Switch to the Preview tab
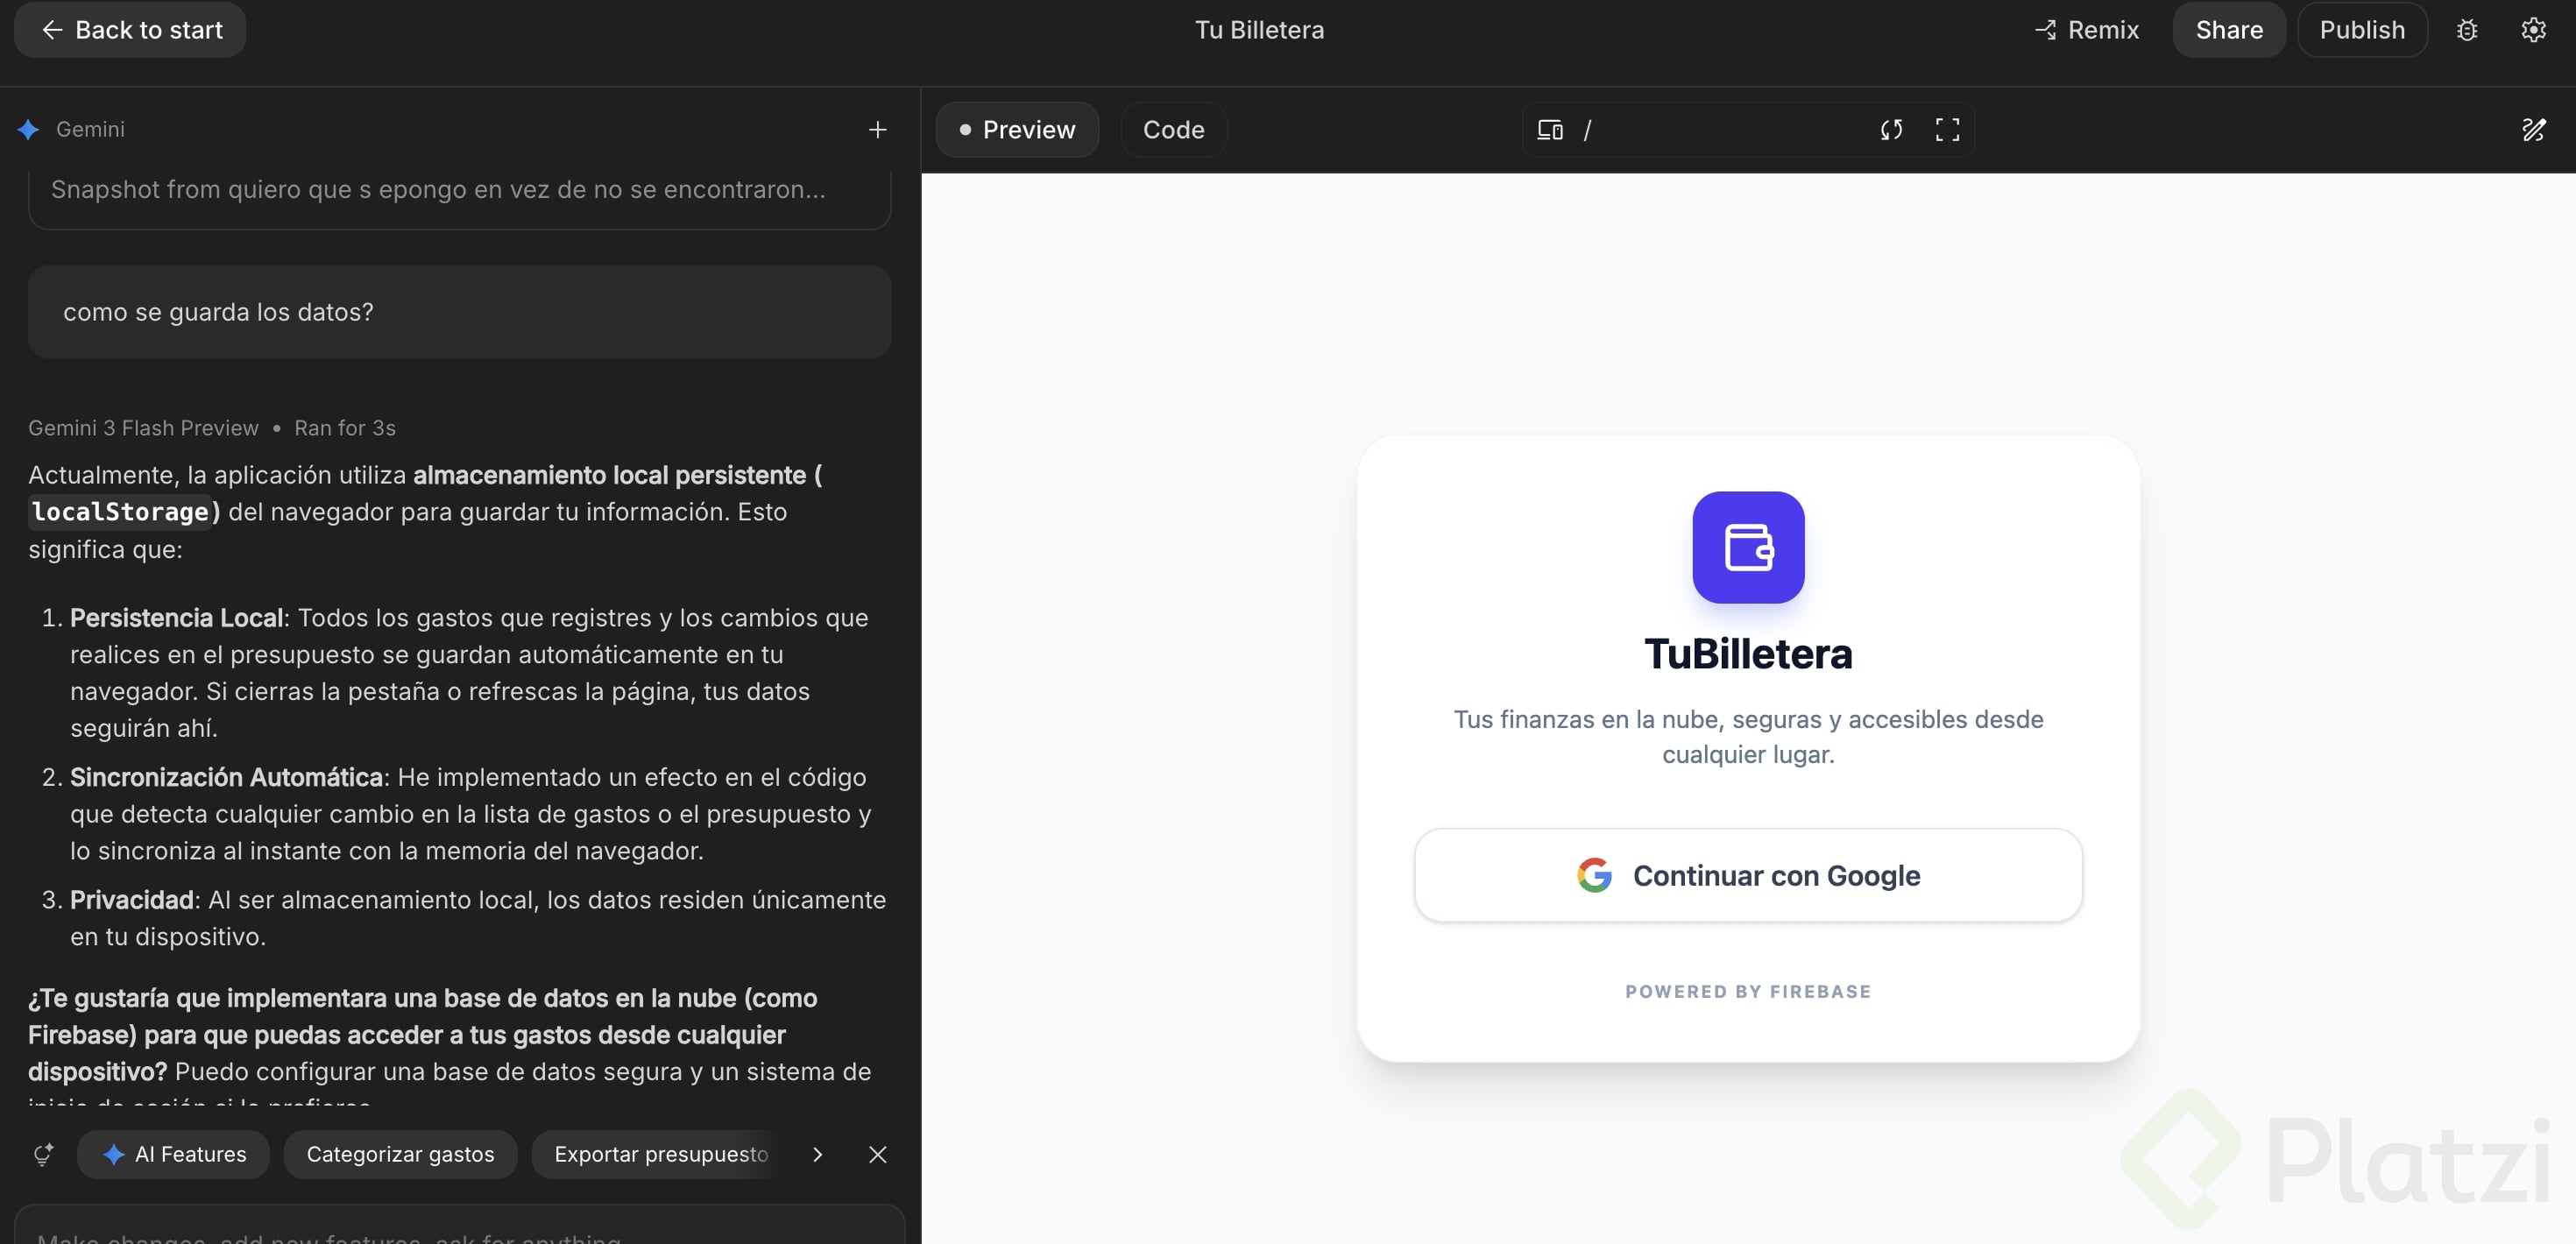2576x1244 pixels. (1017, 130)
